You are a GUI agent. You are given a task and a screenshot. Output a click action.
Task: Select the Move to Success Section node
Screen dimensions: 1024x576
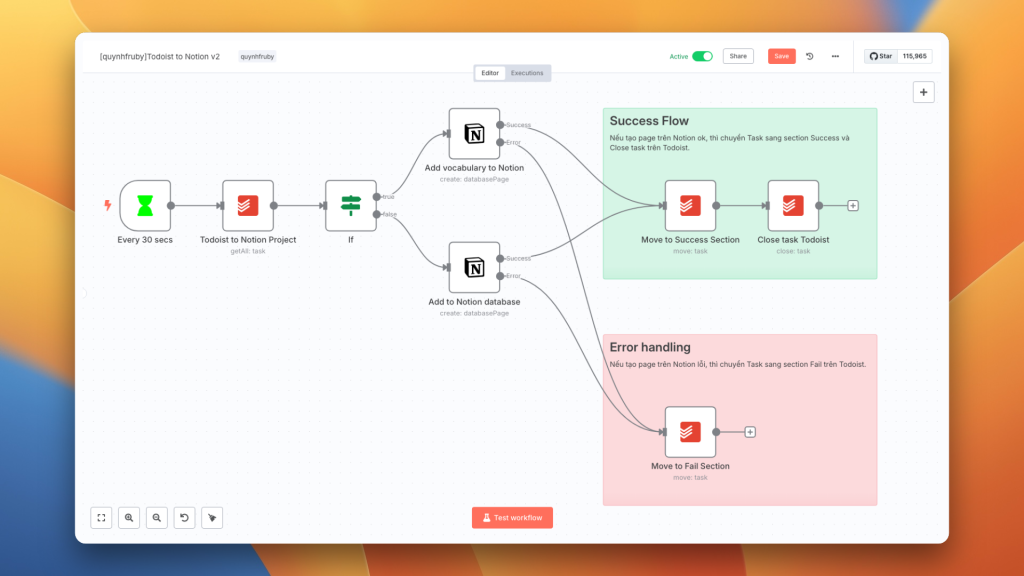pos(690,206)
